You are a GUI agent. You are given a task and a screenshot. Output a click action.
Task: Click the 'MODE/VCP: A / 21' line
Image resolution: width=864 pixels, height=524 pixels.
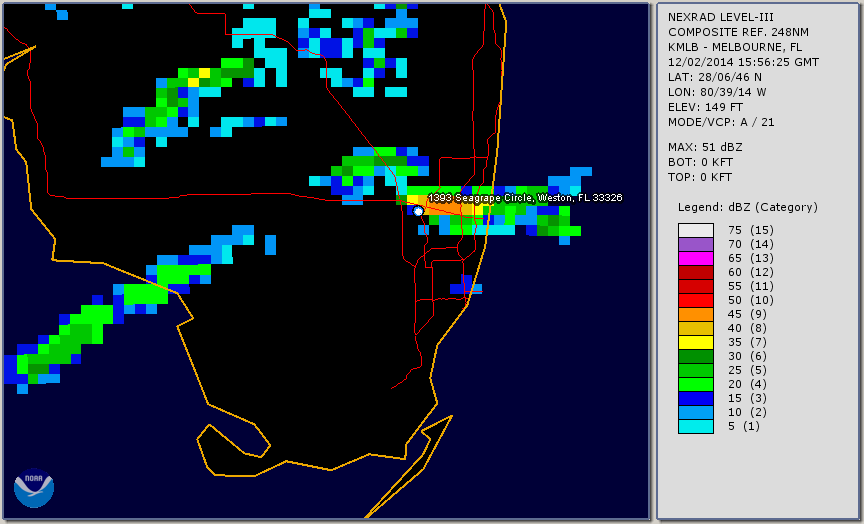[721, 122]
